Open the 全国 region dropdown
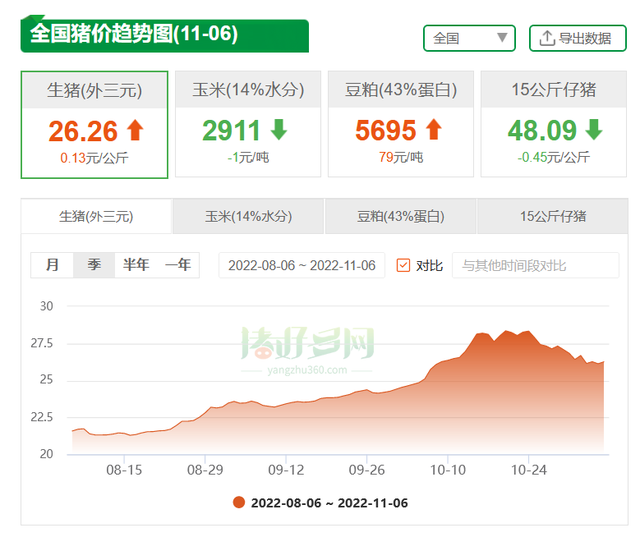The height and width of the screenshot is (537, 640). point(469,38)
